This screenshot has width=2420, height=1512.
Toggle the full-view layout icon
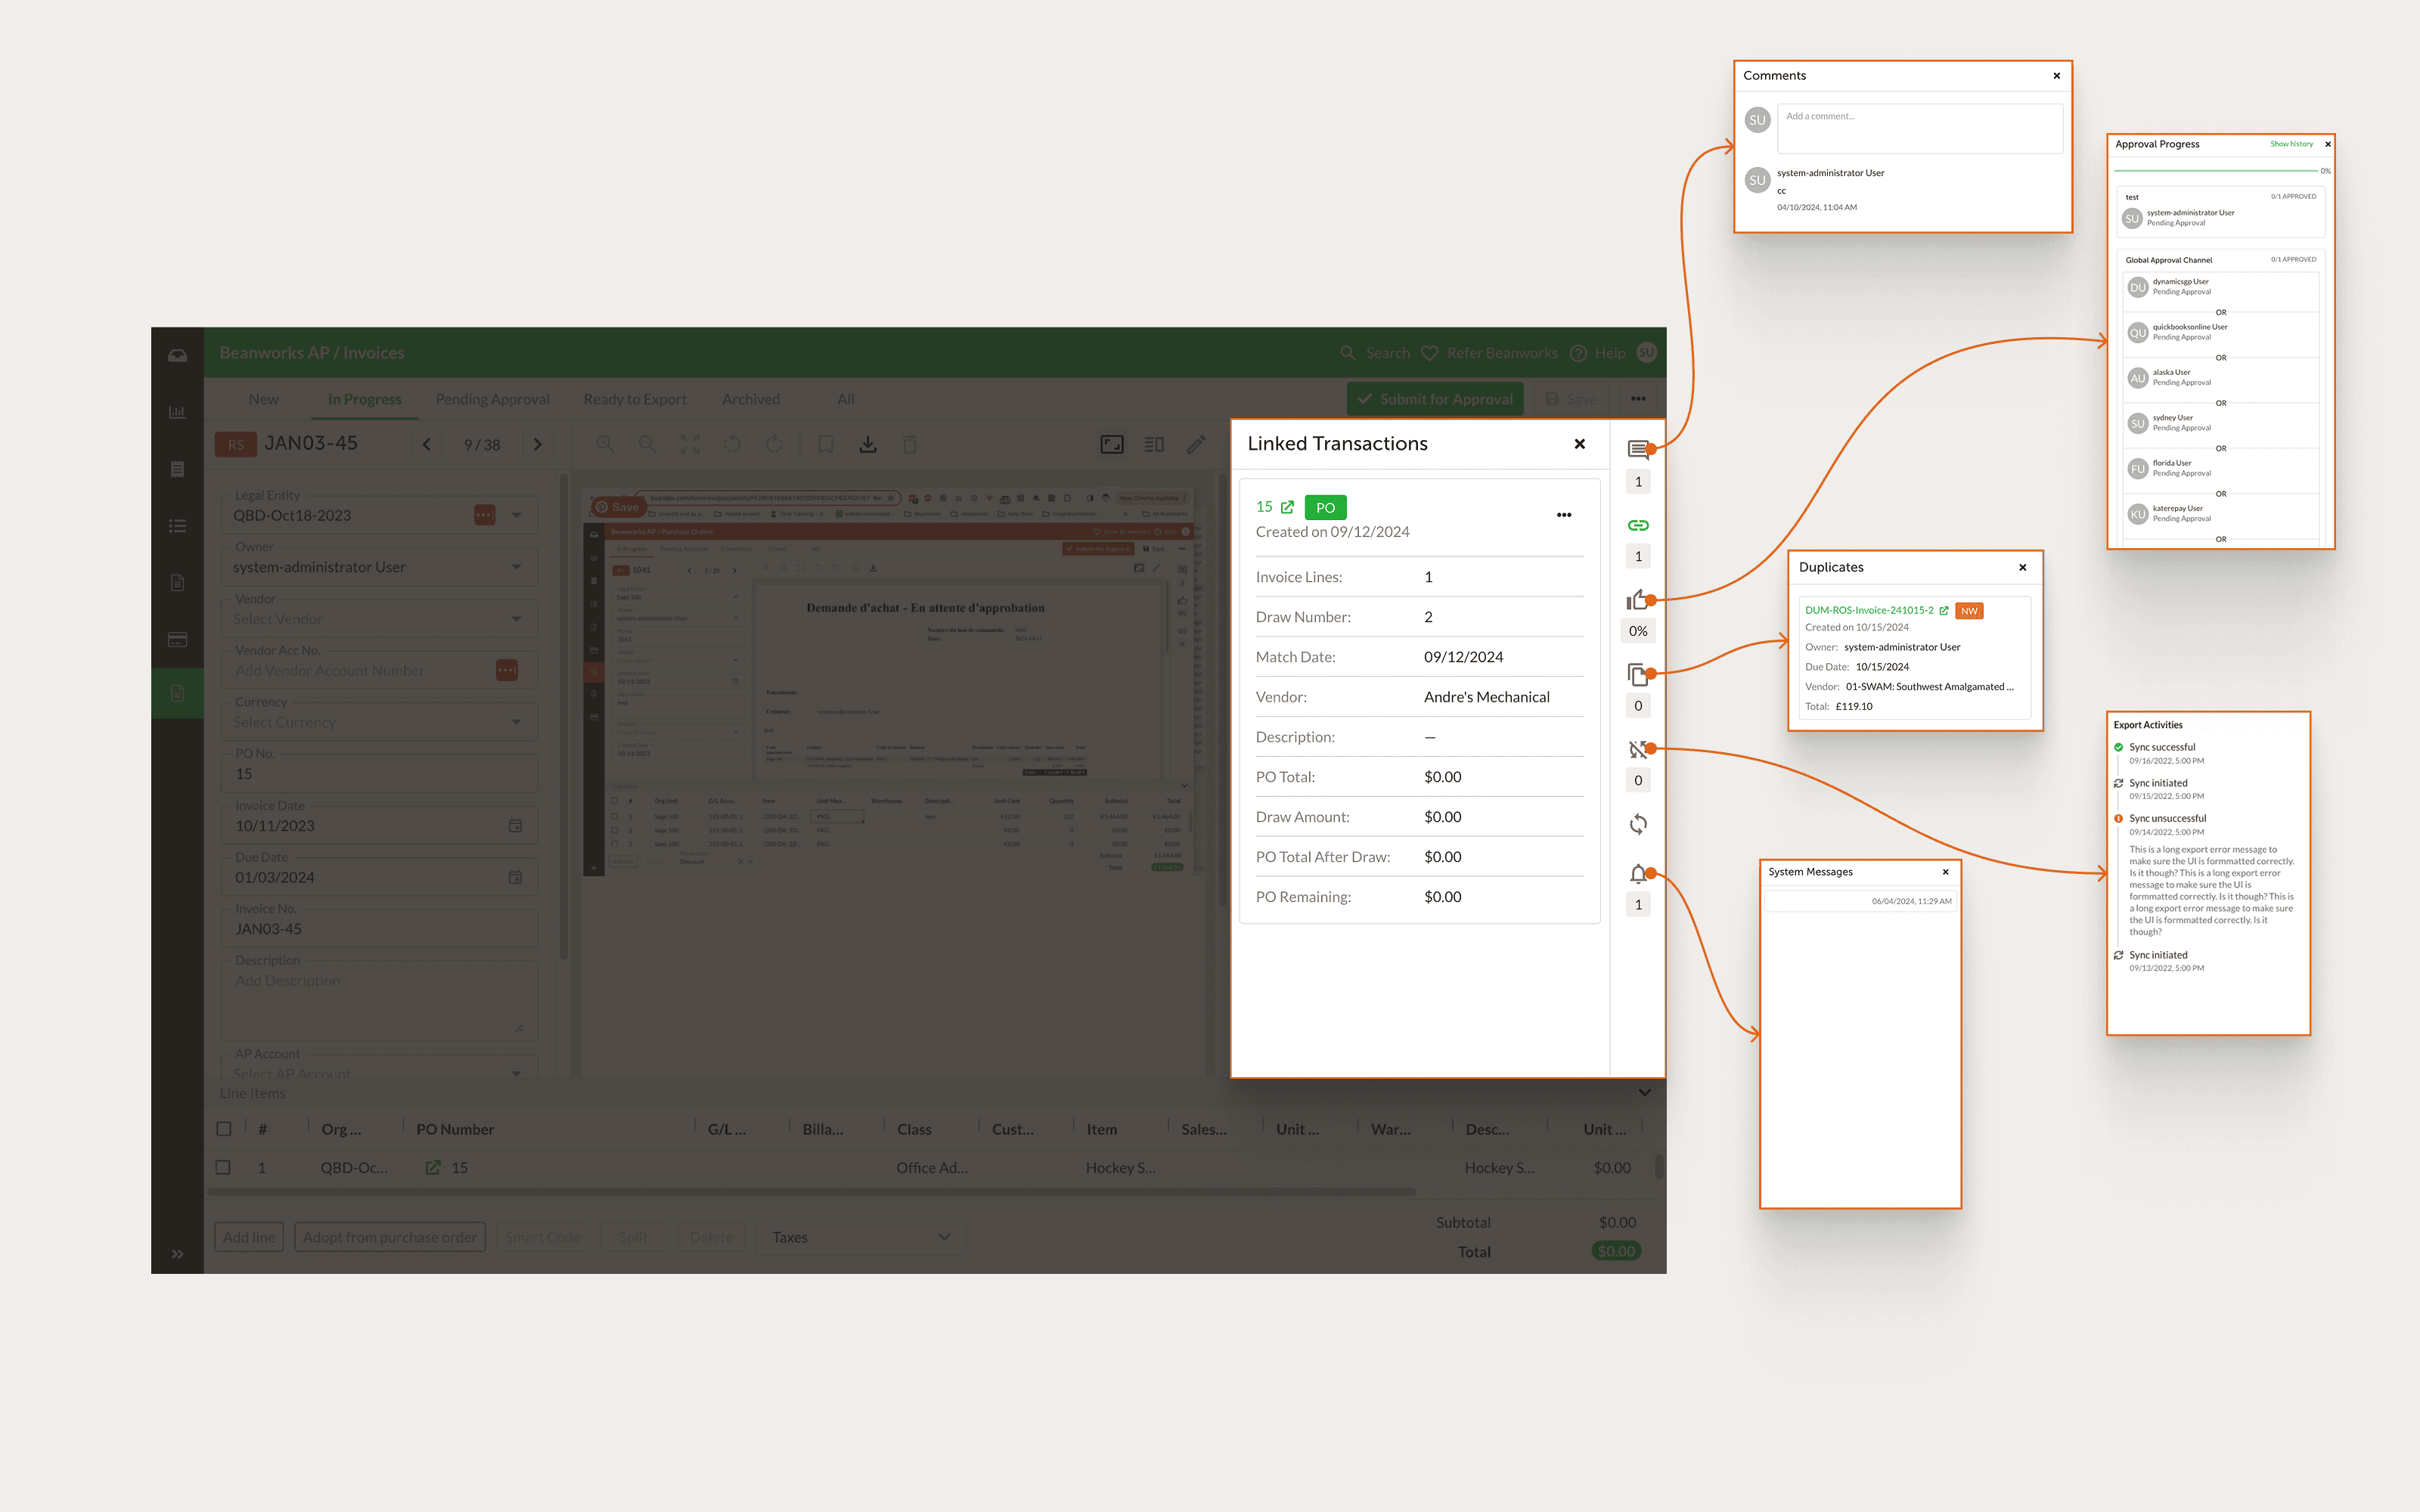[x=1112, y=444]
